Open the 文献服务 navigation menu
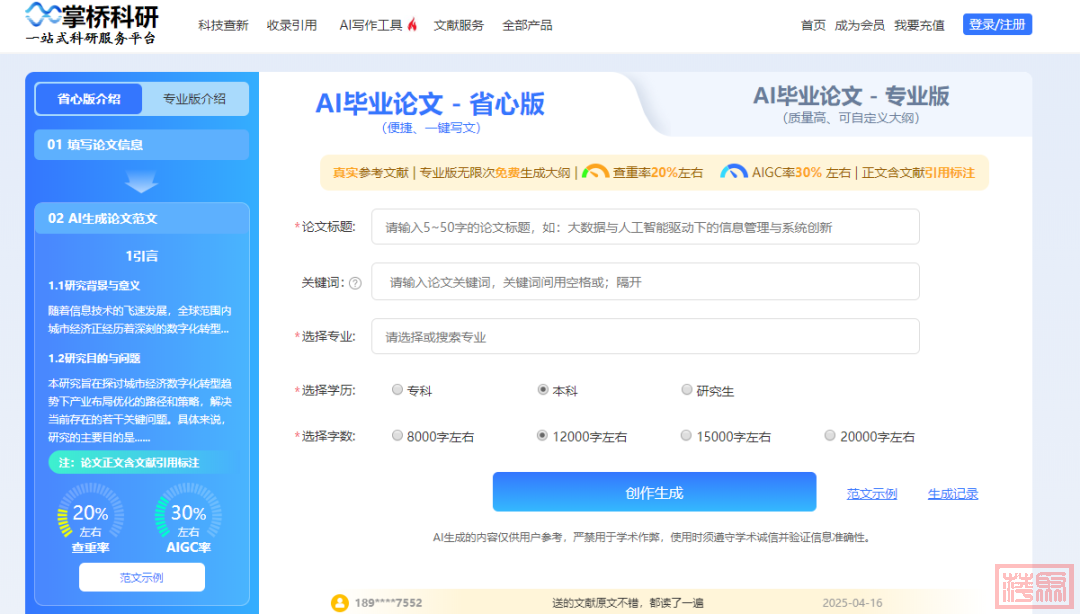Image resolution: width=1080 pixels, height=614 pixels. (x=459, y=25)
